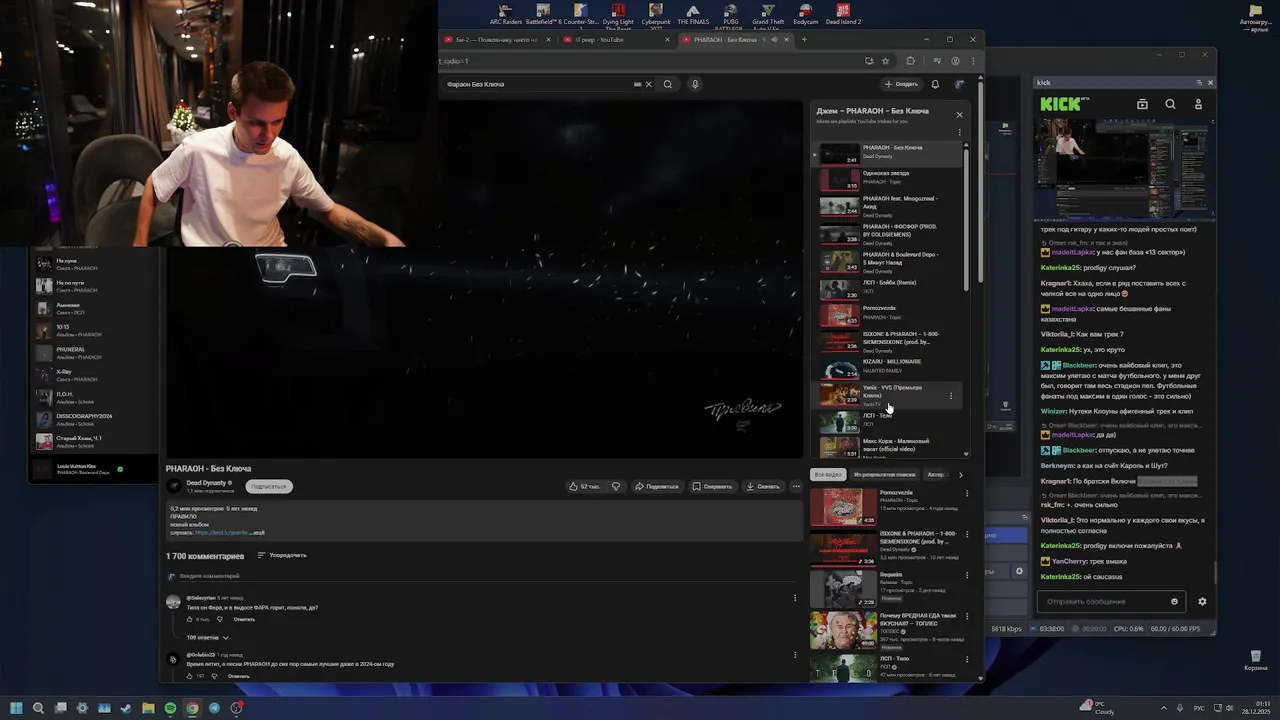Open Chrome from the taskbar
This screenshot has height=720, width=1280.
[x=192, y=708]
